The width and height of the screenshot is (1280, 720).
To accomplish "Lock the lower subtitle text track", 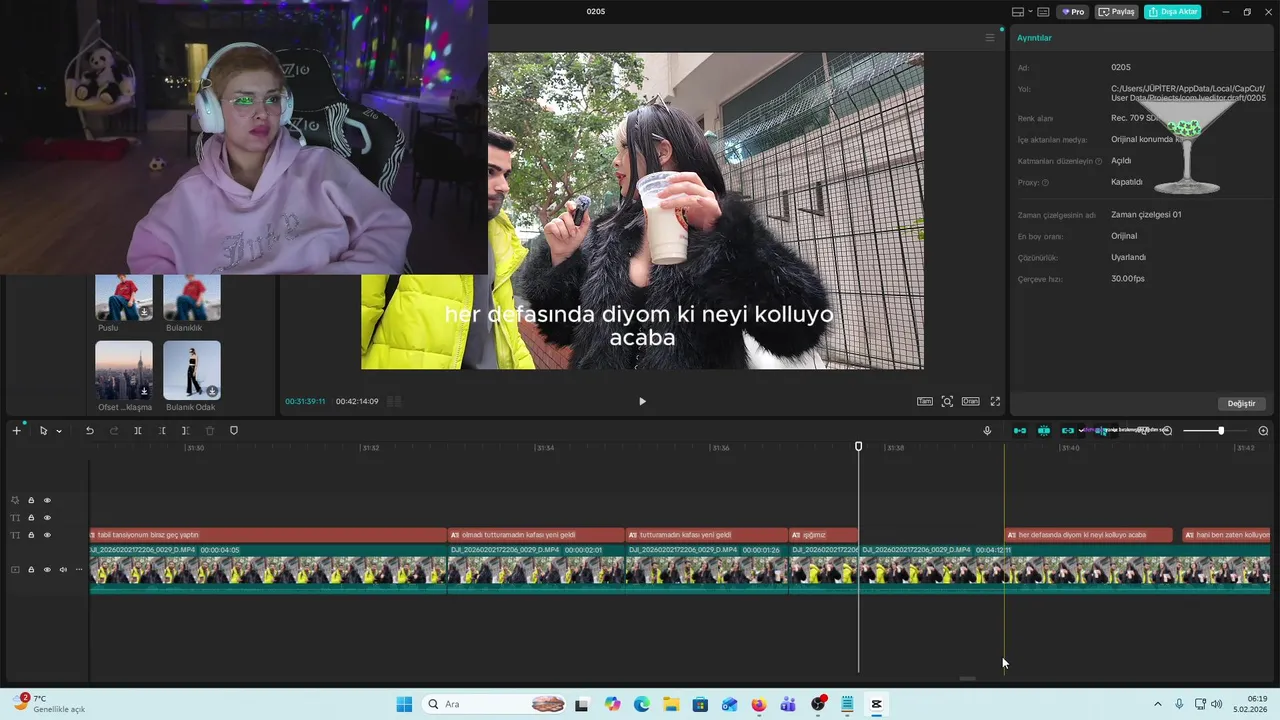I will click(31, 535).
